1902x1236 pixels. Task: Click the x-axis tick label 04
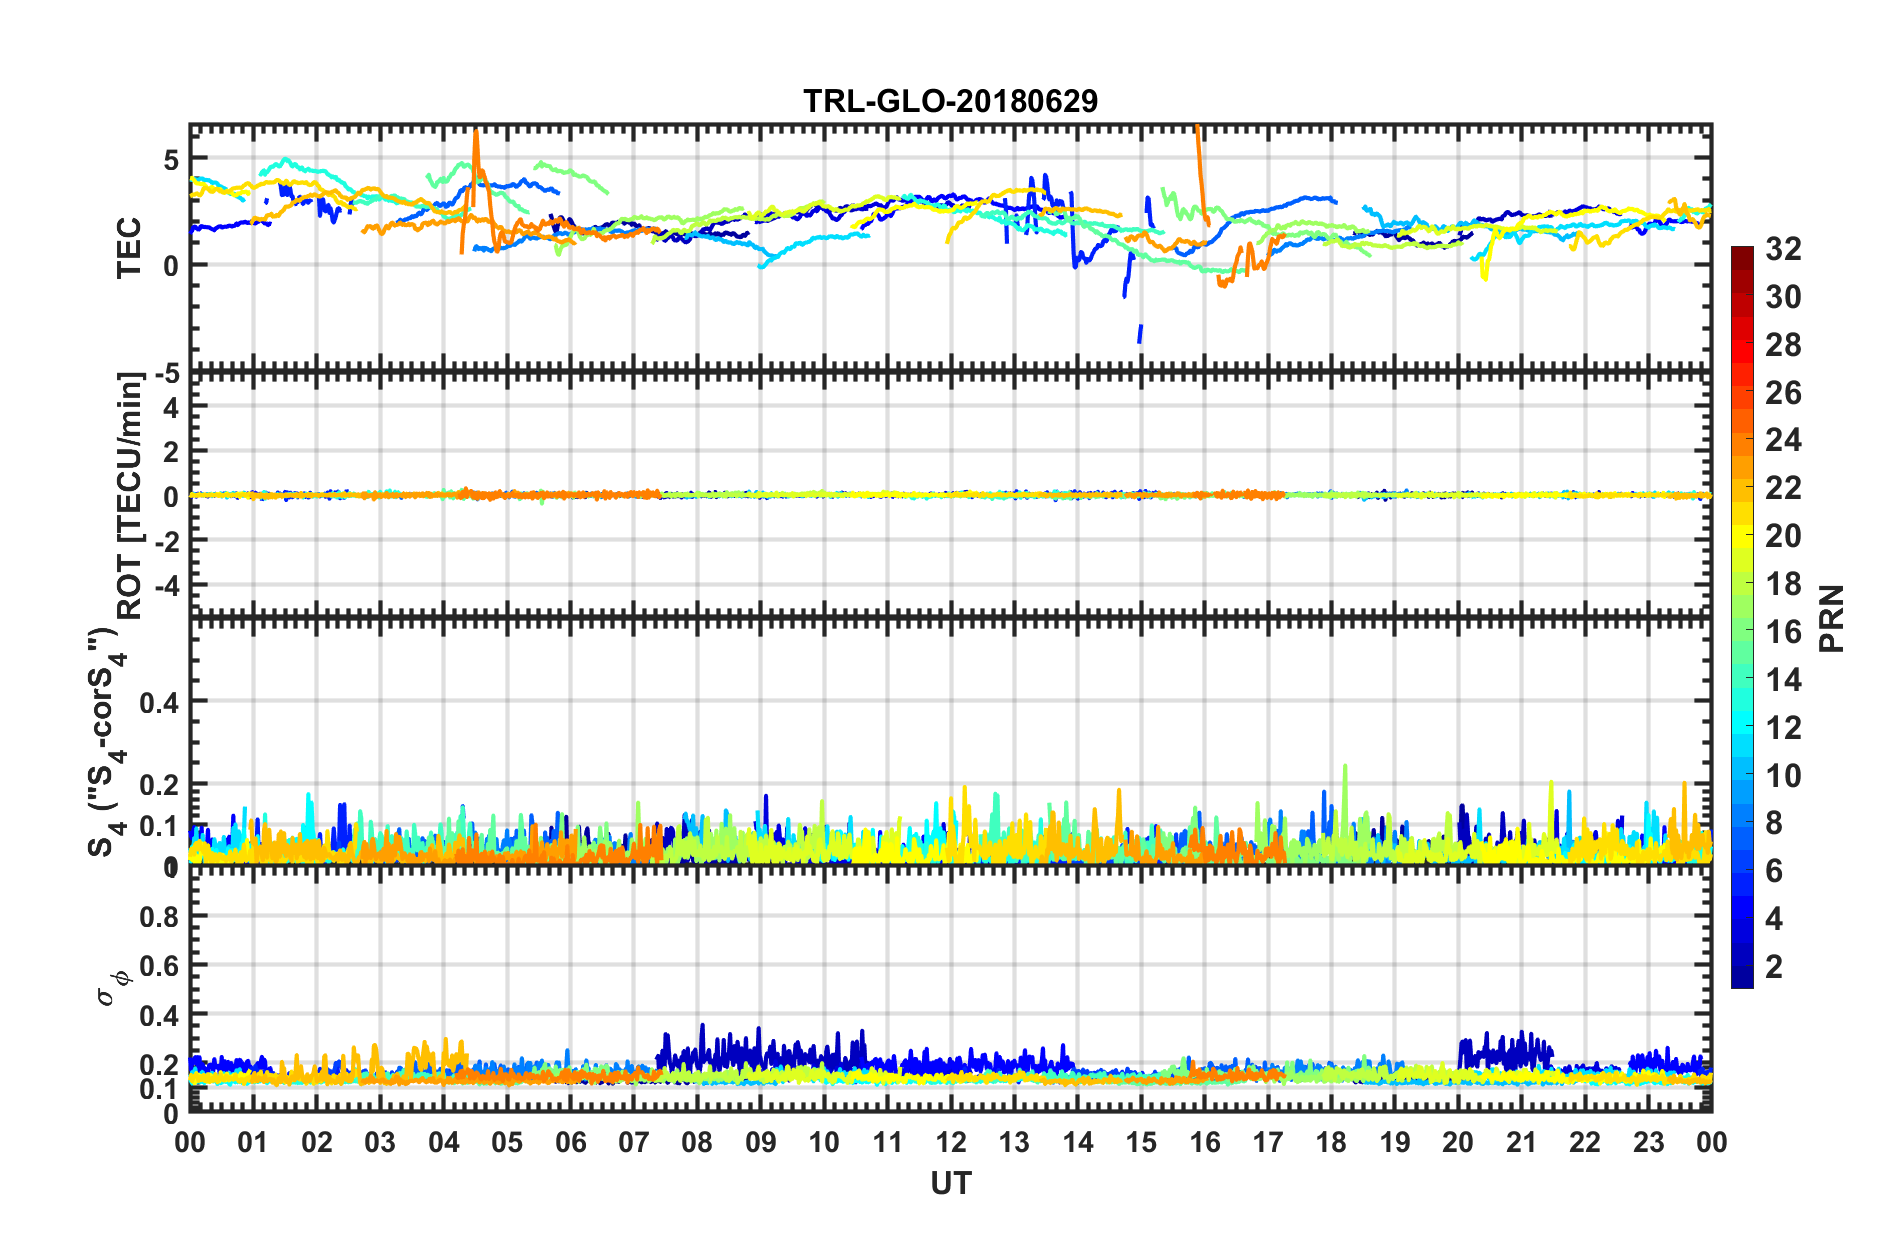(x=443, y=1142)
